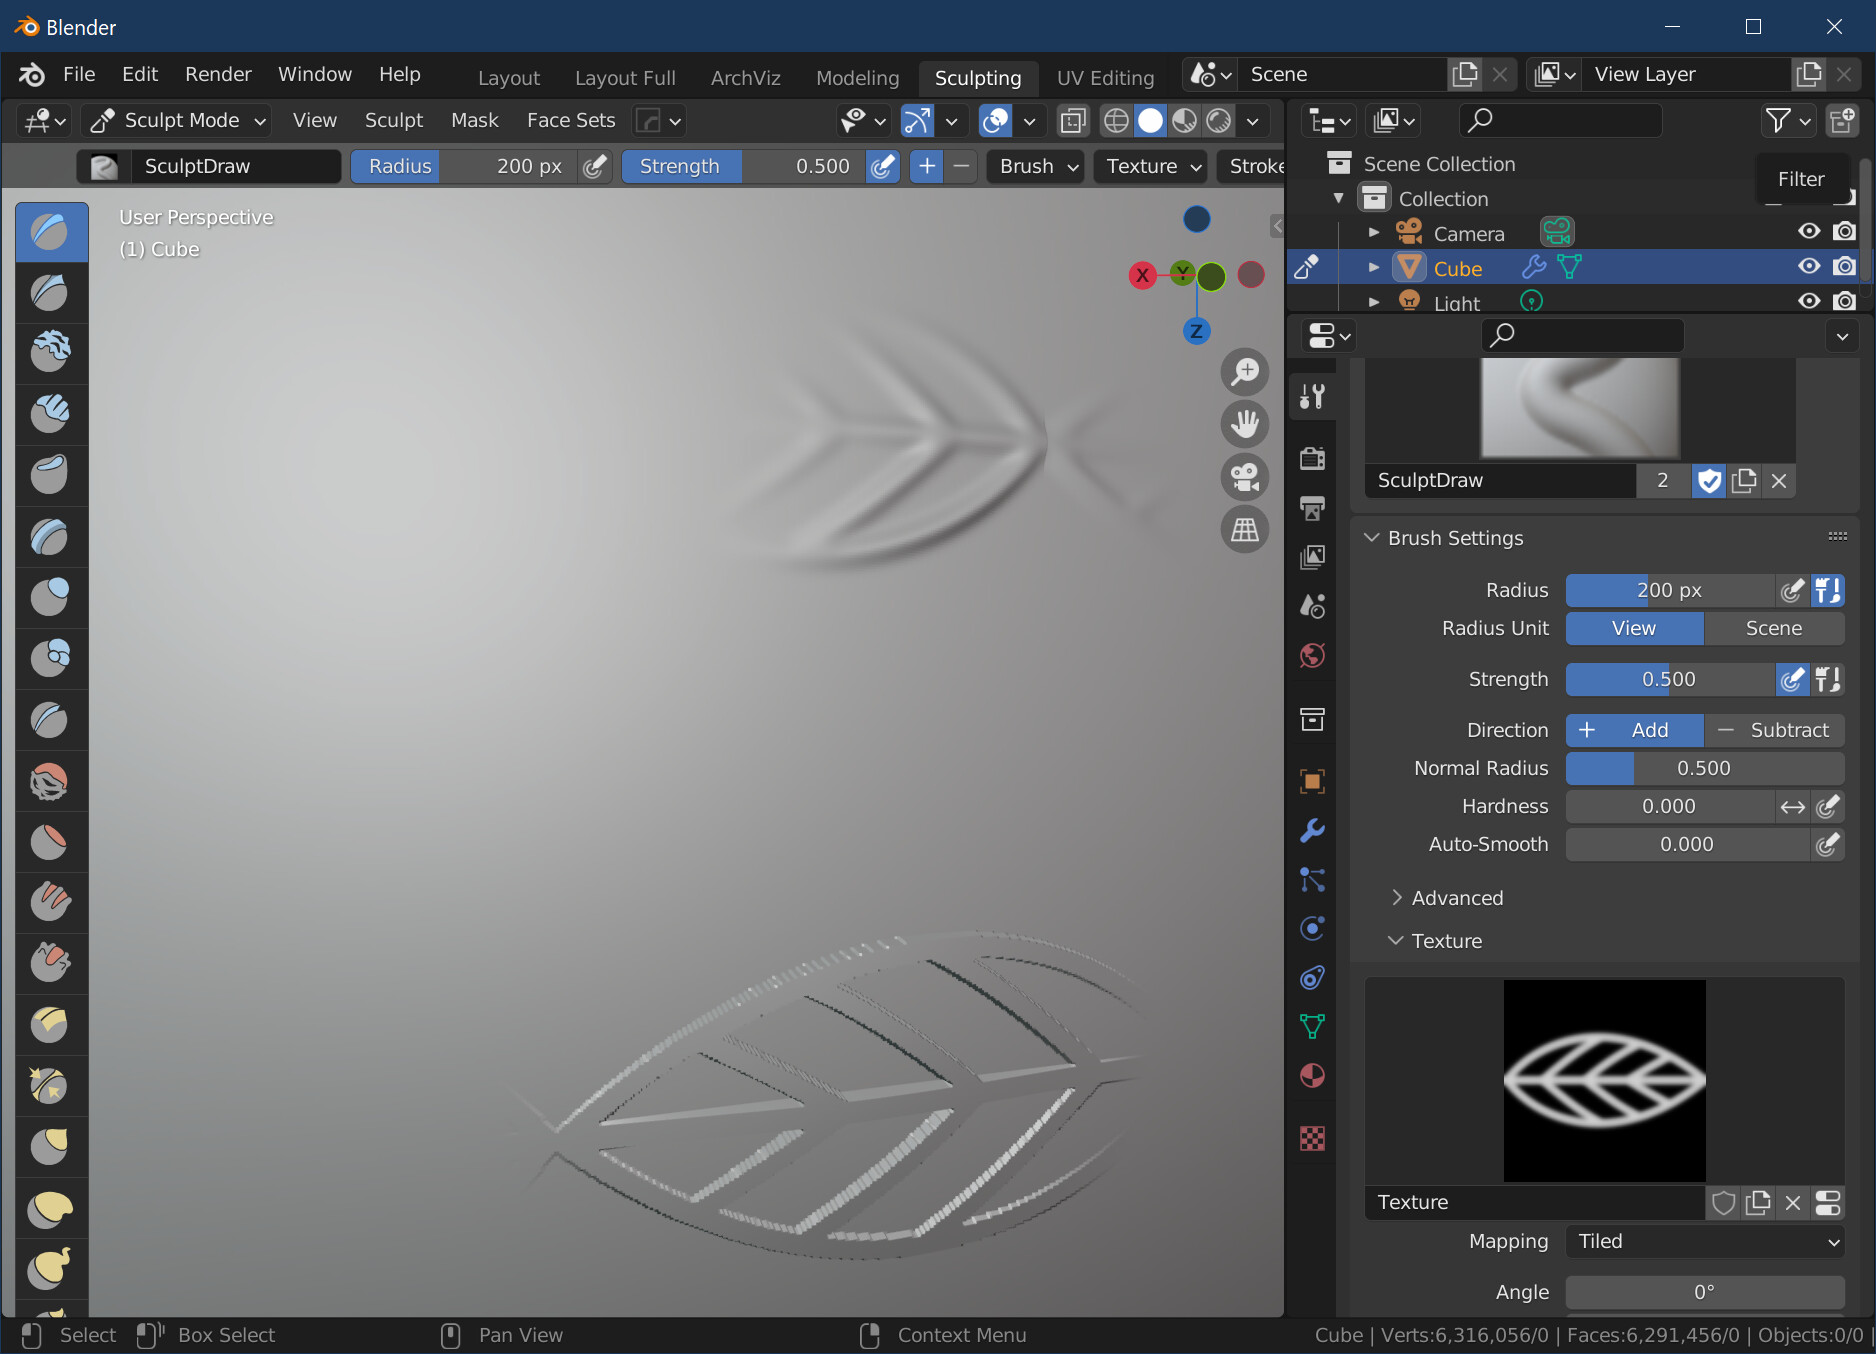
Task: Open the Material Properties tab
Action: [x=1312, y=1076]
